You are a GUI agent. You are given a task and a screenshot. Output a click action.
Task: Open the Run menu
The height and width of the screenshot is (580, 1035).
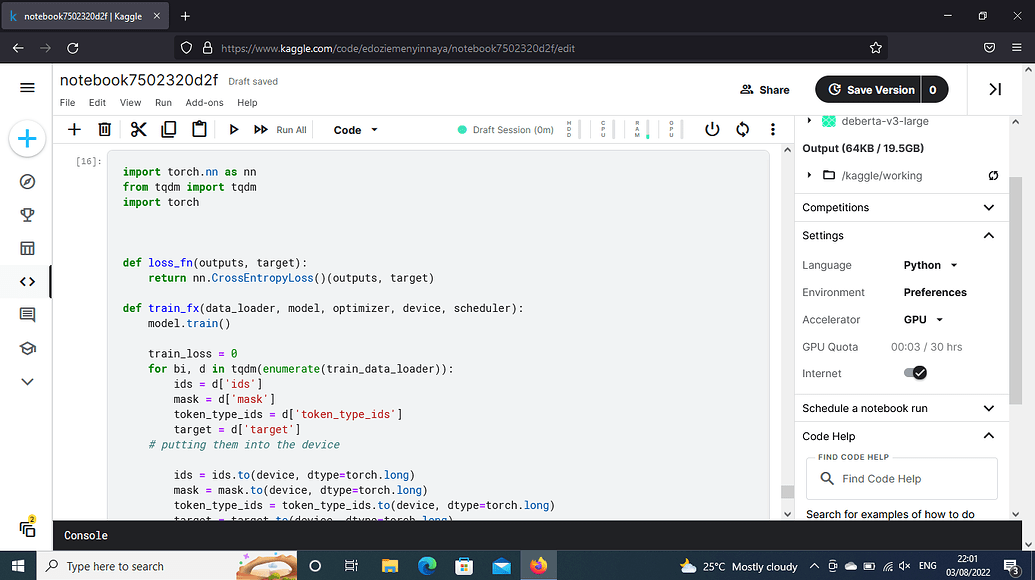(x=163, y=102)
